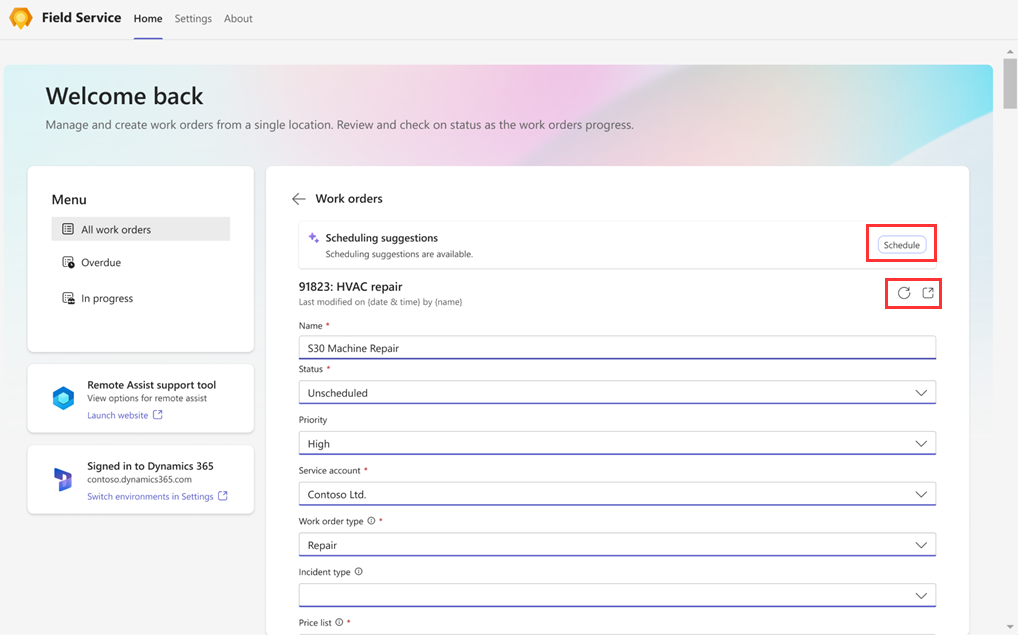Click the Switch environments external-link icon
1018x635 pixels.
[223, 496]
